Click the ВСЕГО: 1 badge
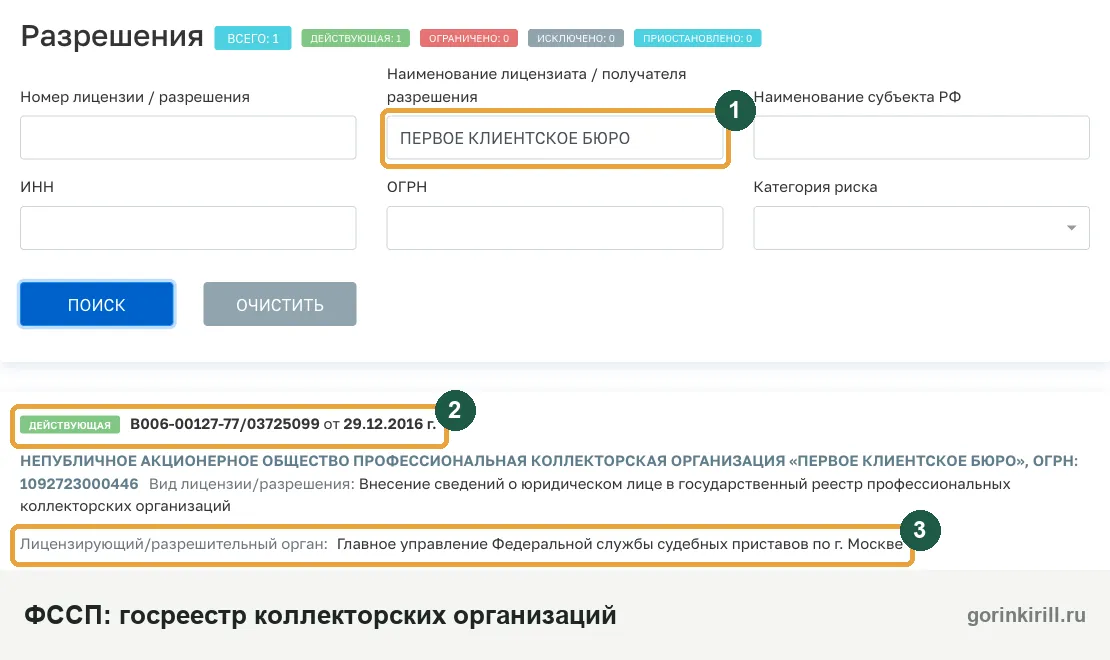 point(253,38)
